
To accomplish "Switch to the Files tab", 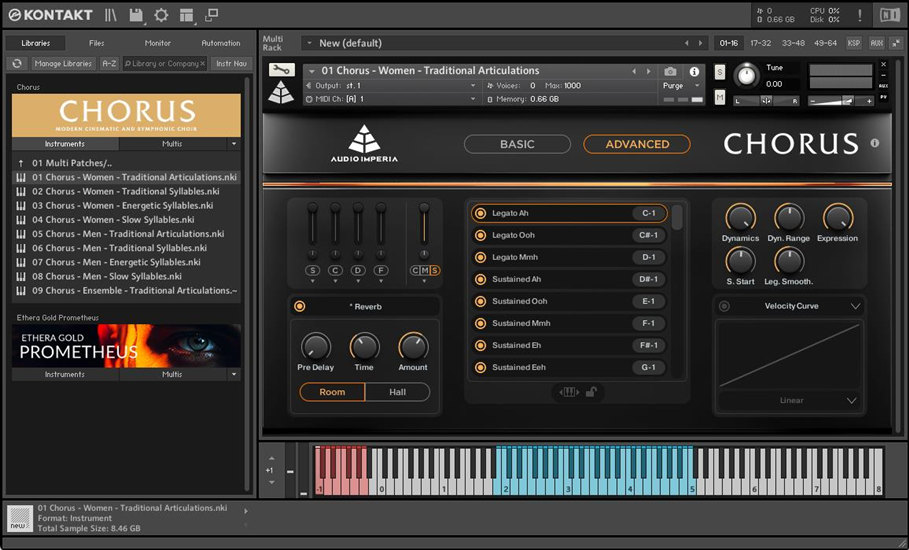I will (x=96, y=43).
